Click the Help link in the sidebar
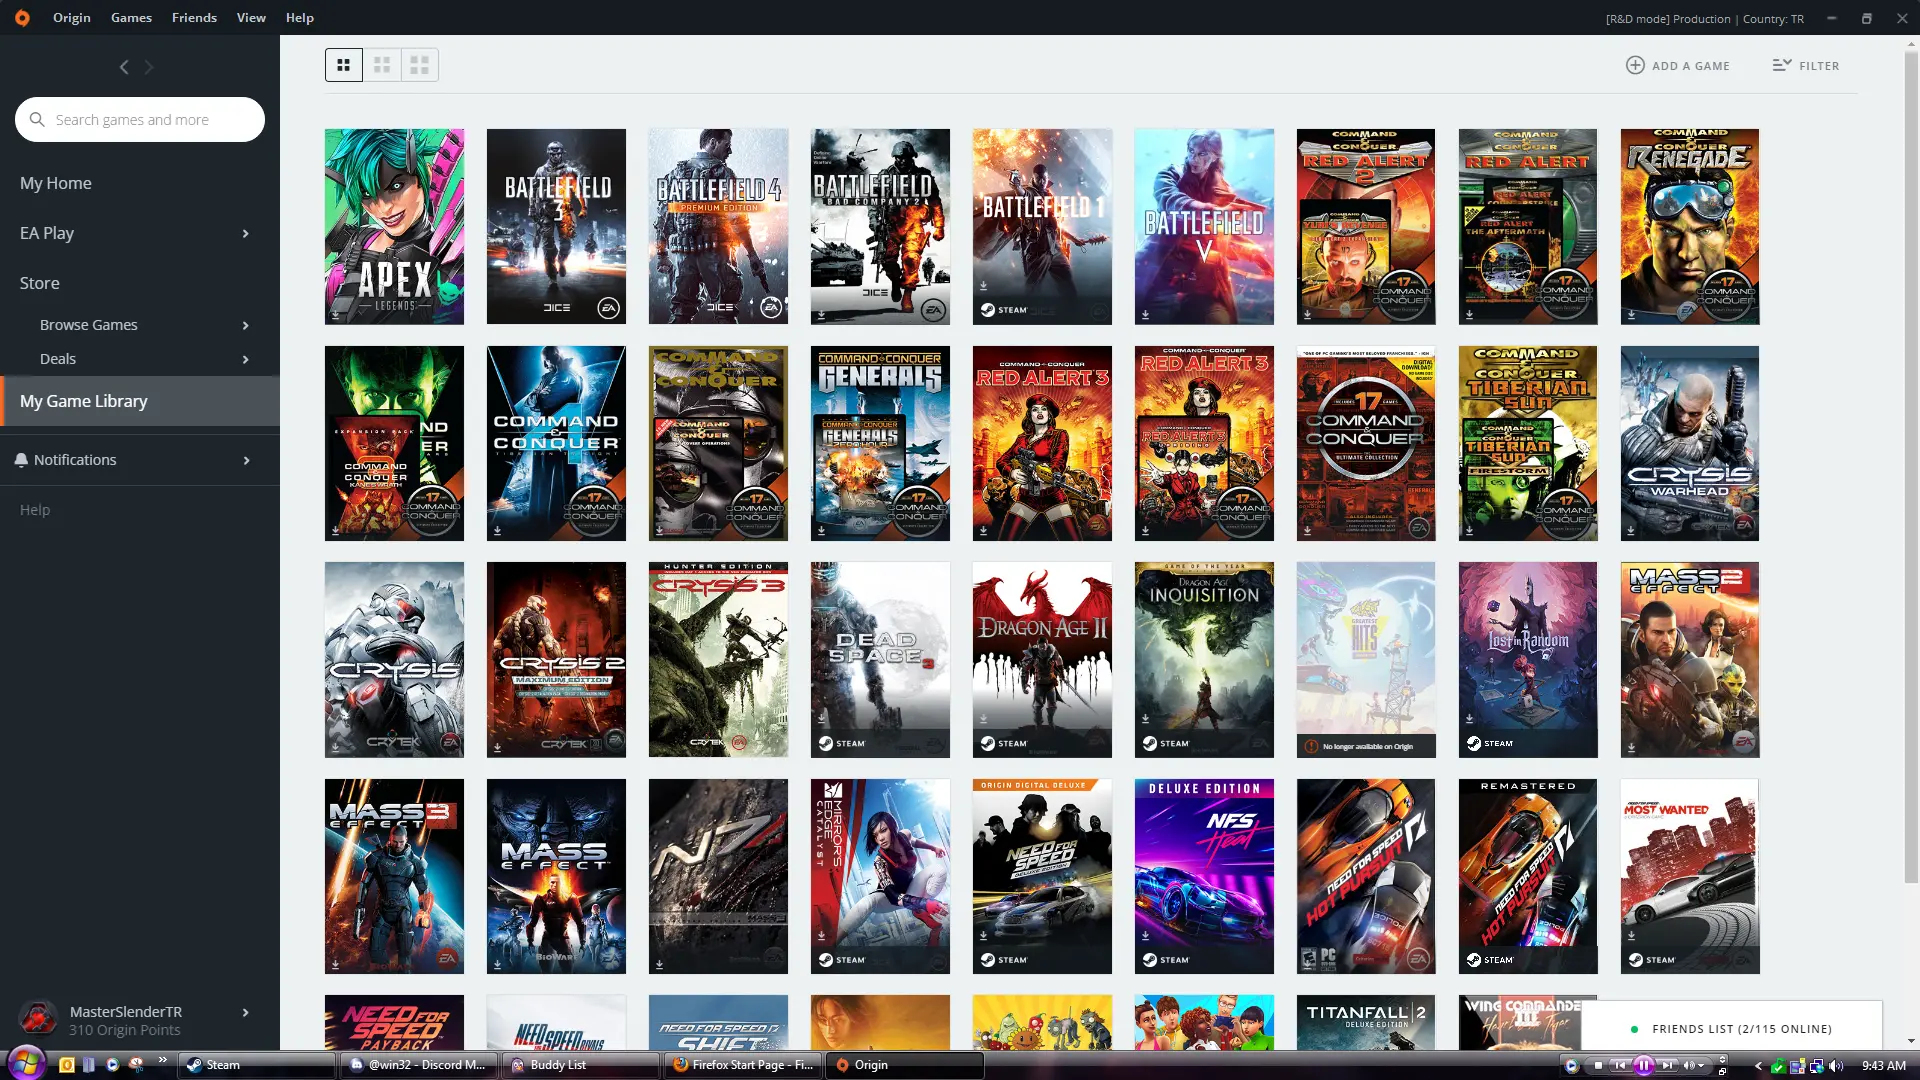Screen dimensions: 1920x1080 pyautogui.click(x=35, y=510)
